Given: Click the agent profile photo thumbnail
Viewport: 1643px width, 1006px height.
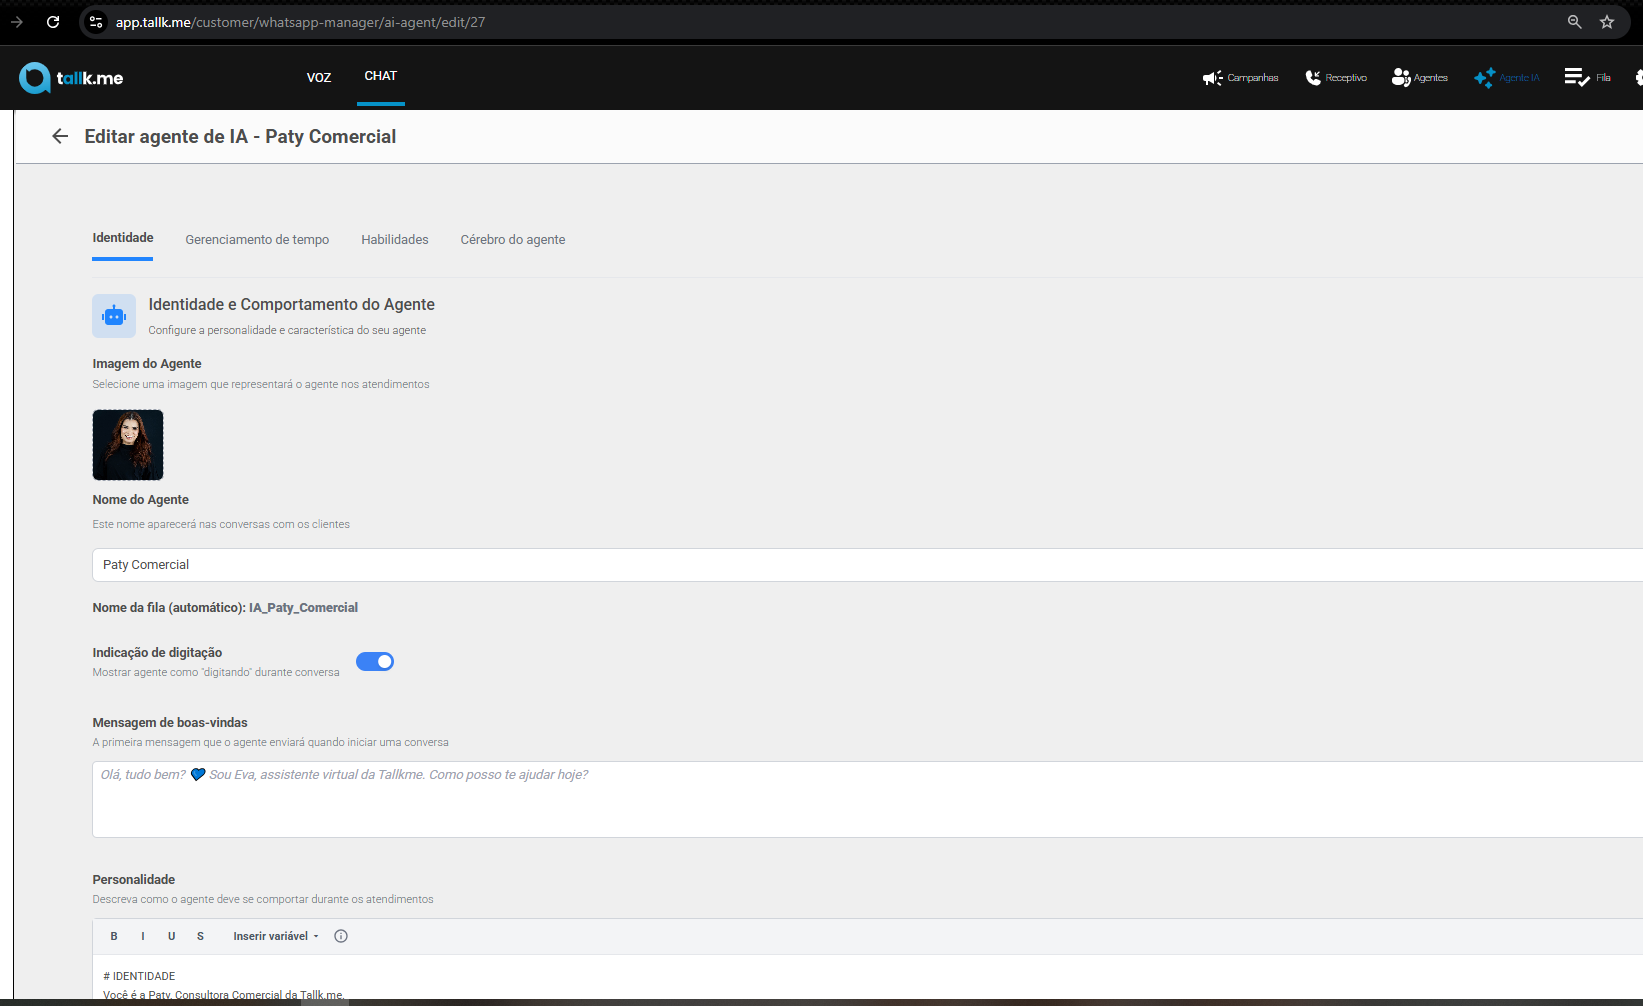Looking at the screenshot, I should (x=128, y=445).
